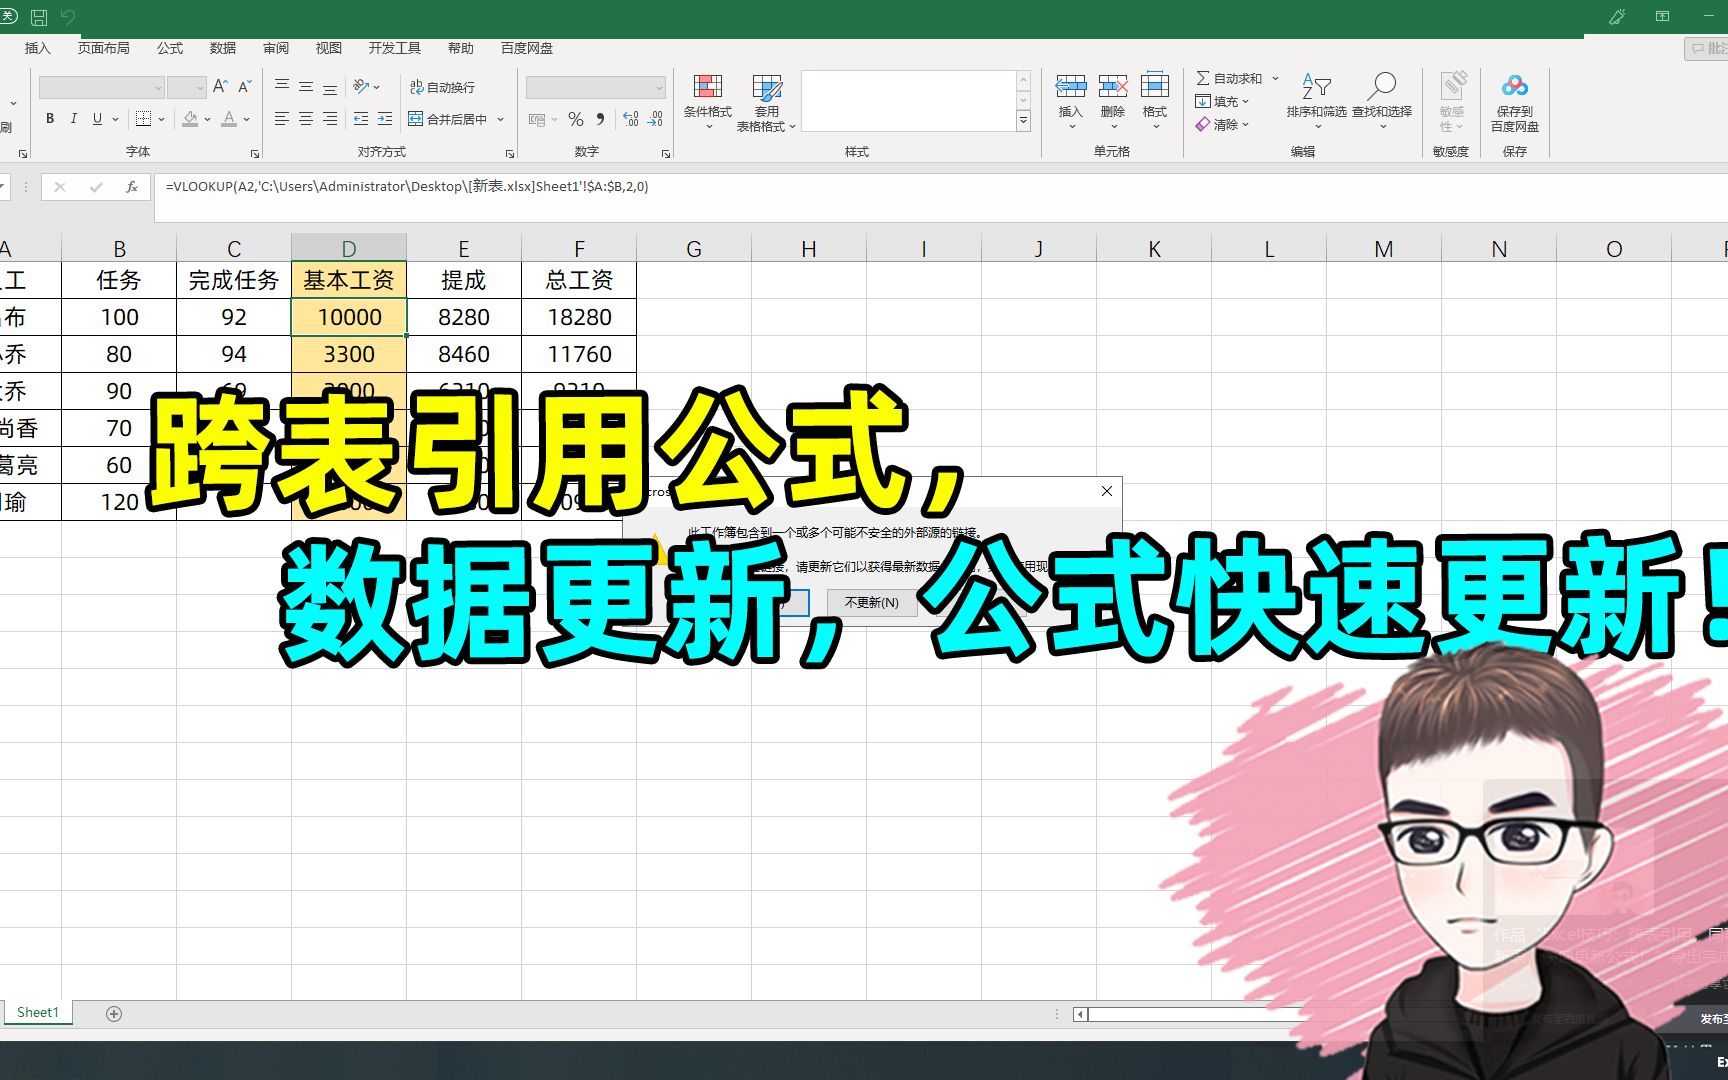
Task: Toggle middle vertical alignment
Action: pyautogui.click(x=306, y=87)
